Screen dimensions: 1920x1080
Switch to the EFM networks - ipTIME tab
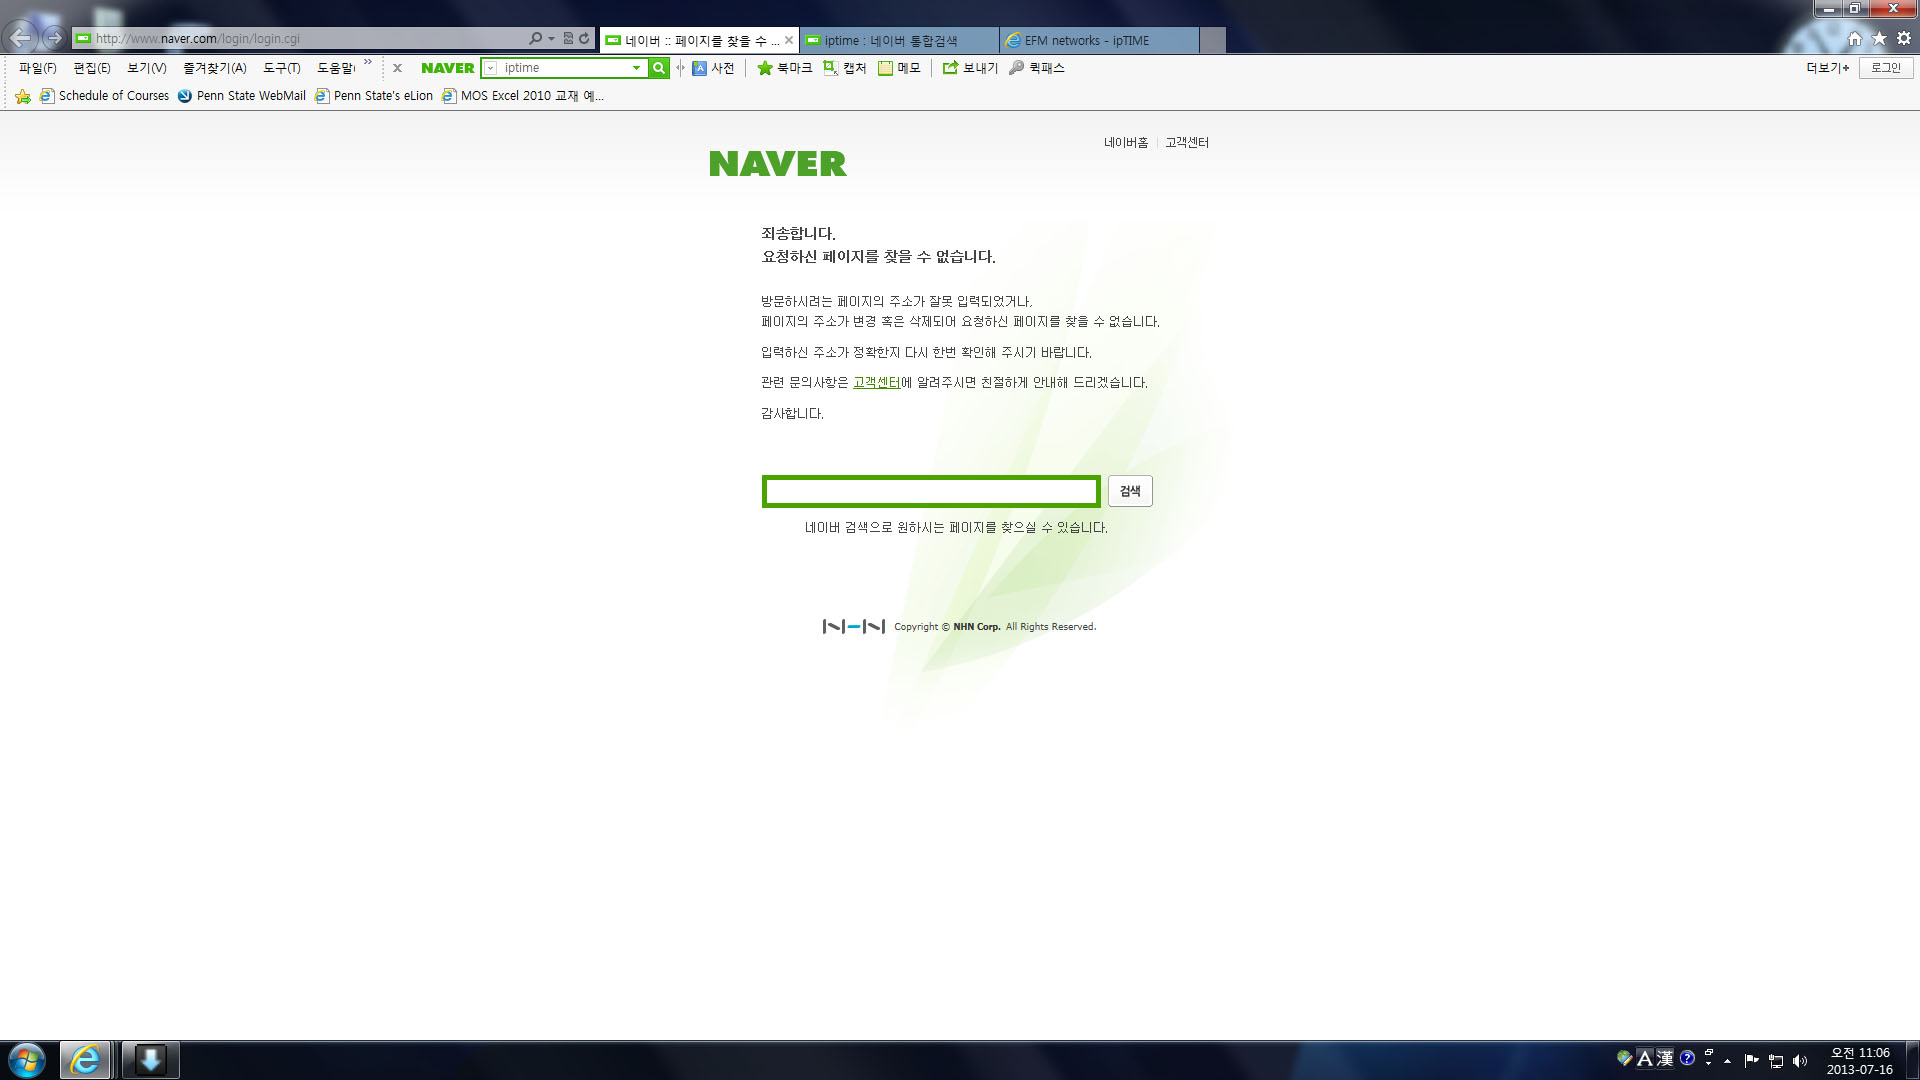coord(1099,40)
